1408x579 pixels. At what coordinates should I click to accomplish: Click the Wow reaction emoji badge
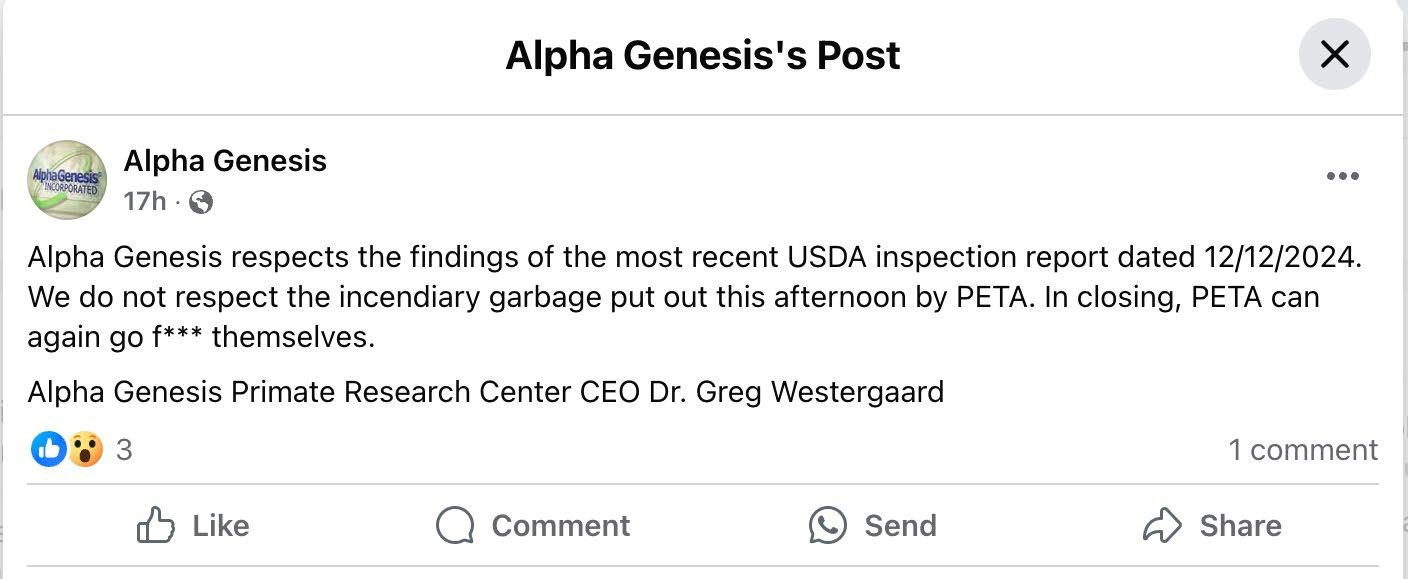point(85,450)
